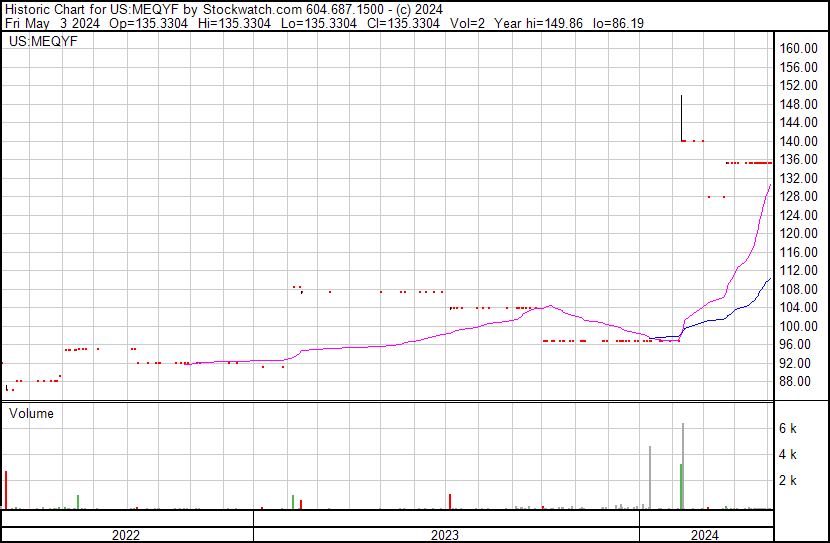Select the 2024 year label on timeline

click(705, 535)
